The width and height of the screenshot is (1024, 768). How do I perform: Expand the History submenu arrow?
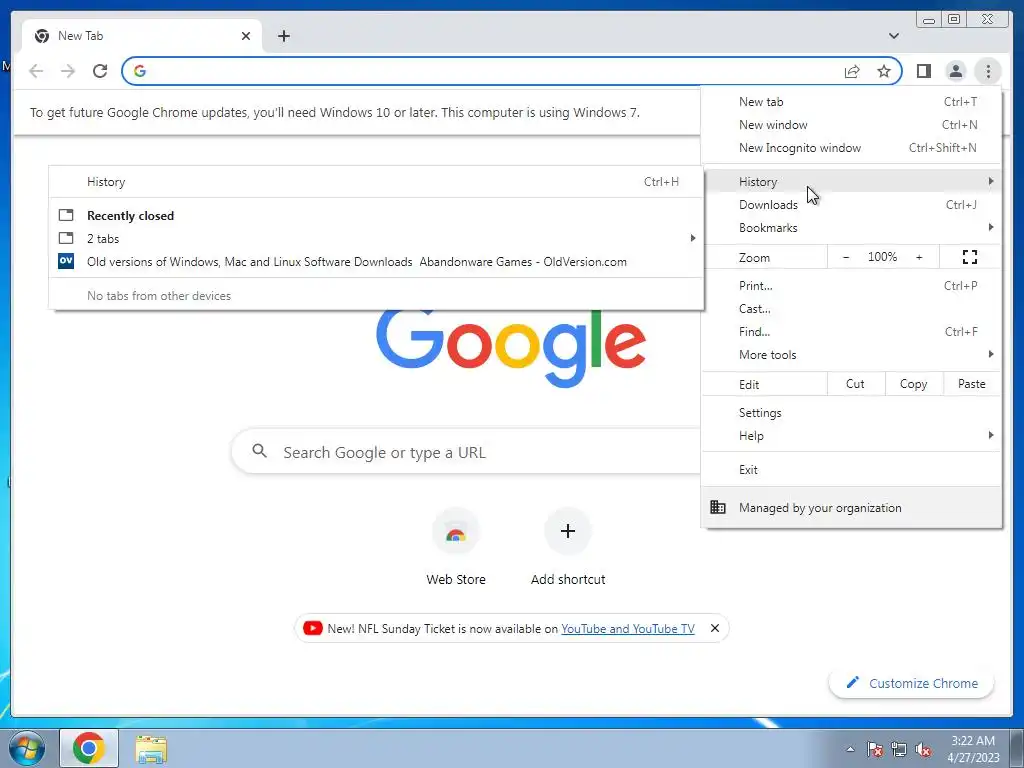(991, 181)
